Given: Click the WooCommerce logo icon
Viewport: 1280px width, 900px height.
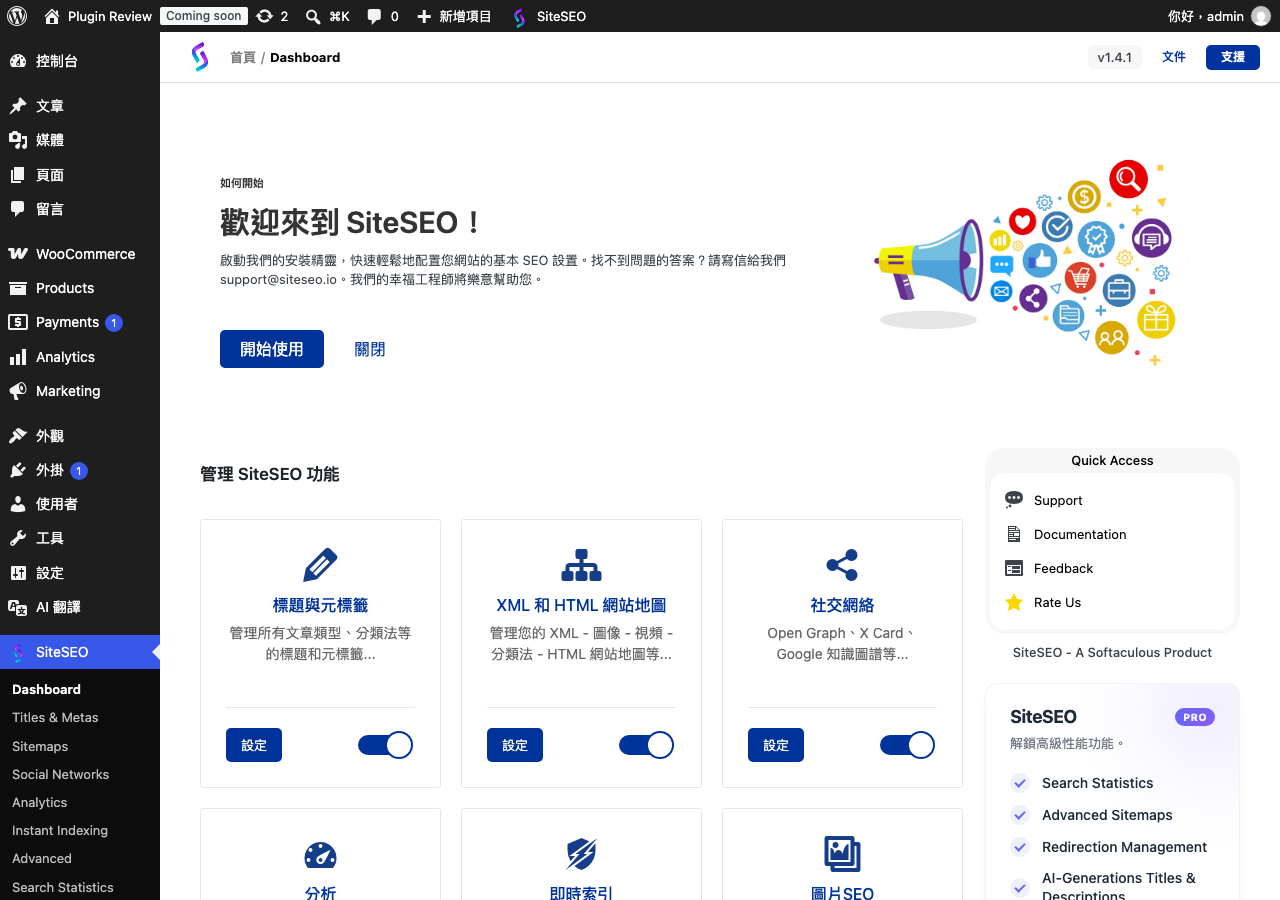Looking at the screenshot, I should point(18,254).
